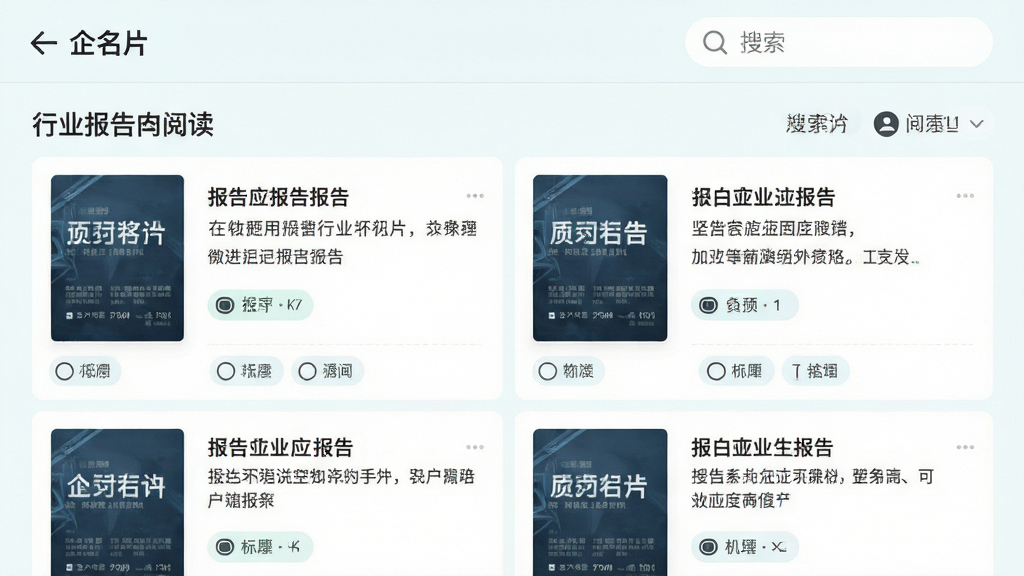Open the report titled 报白亚业迹报告
This screenshot has height=576, width=1024.
(x=763, y=197)
